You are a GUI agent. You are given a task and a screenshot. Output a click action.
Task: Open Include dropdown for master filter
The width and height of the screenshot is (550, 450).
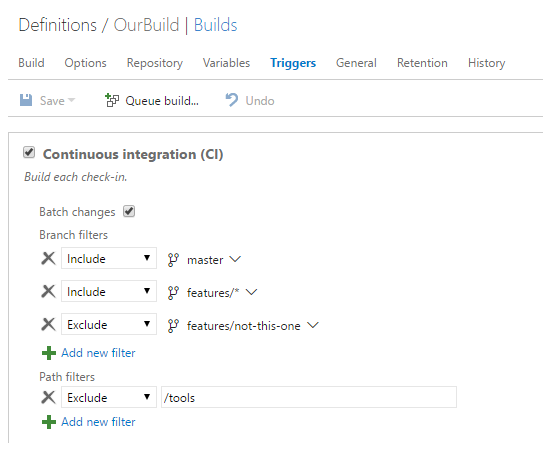click(x=109, y=258)
